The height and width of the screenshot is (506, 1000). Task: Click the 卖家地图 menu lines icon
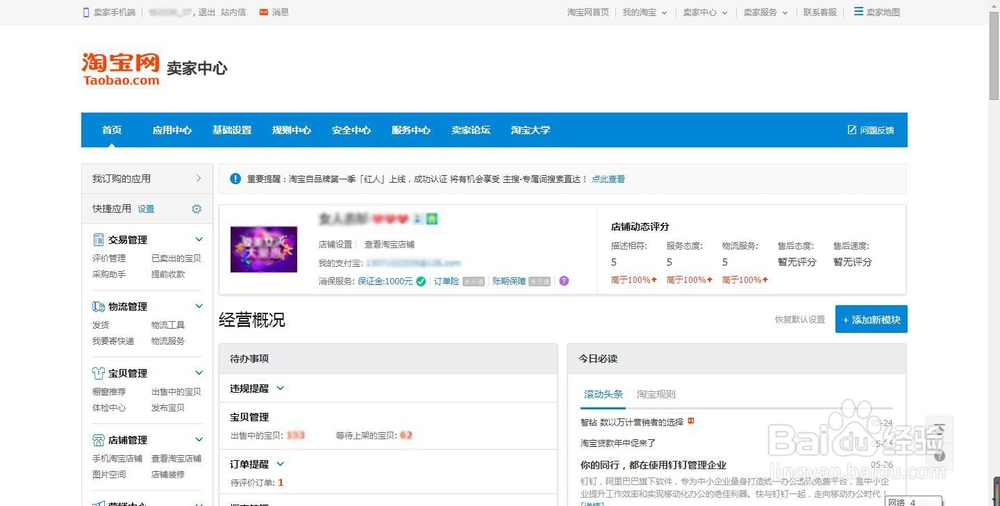click(x=858, y=11)
